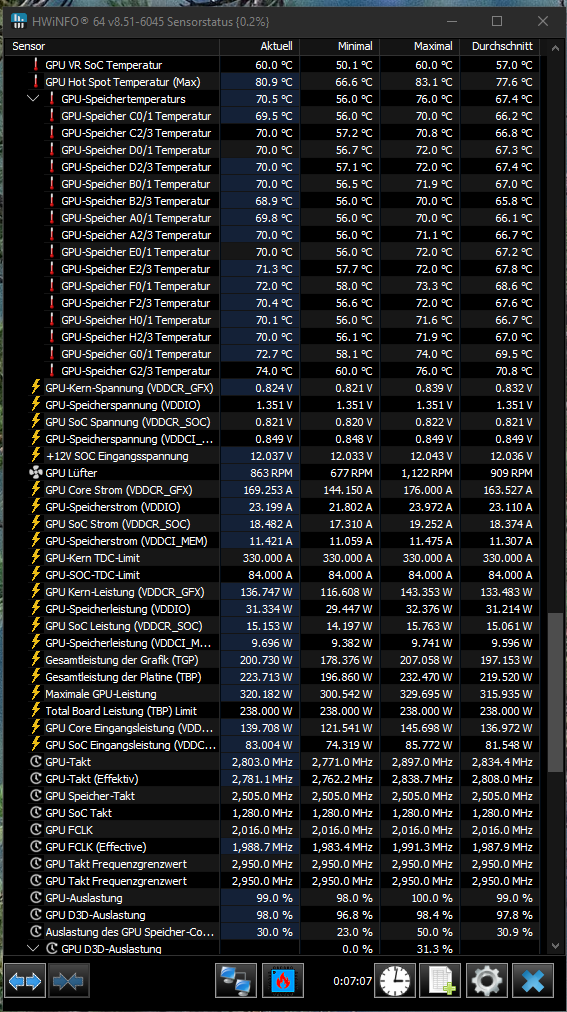Select the Total Board Leistung (TBP) Limit row

pyautogui.click(x=272, y=711)
